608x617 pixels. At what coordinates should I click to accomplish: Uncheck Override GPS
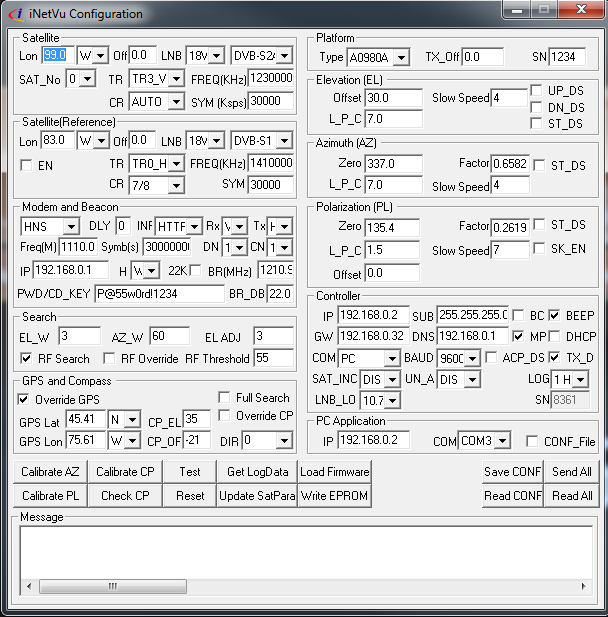(23, 399)
